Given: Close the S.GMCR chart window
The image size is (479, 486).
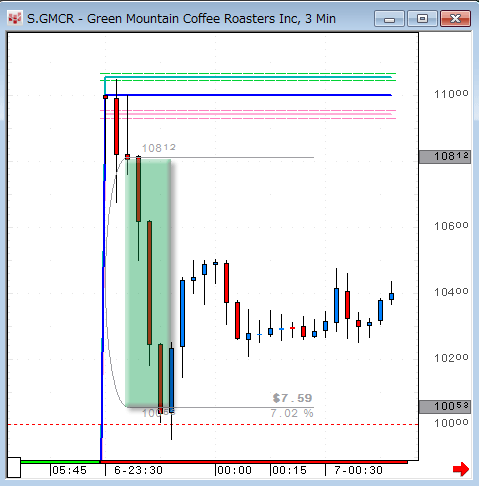Looking at the screenshot, I should click(x=455, y=19).
